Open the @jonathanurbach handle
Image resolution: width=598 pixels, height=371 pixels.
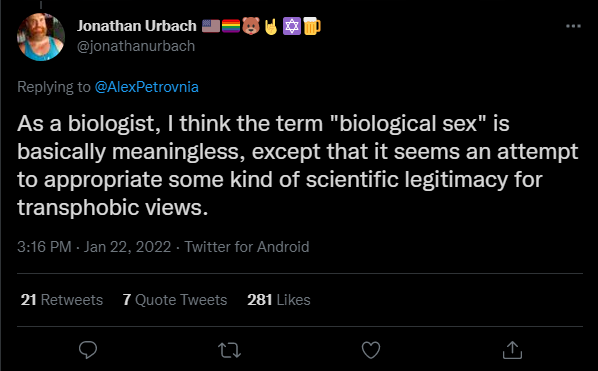(x=136, y=46)
